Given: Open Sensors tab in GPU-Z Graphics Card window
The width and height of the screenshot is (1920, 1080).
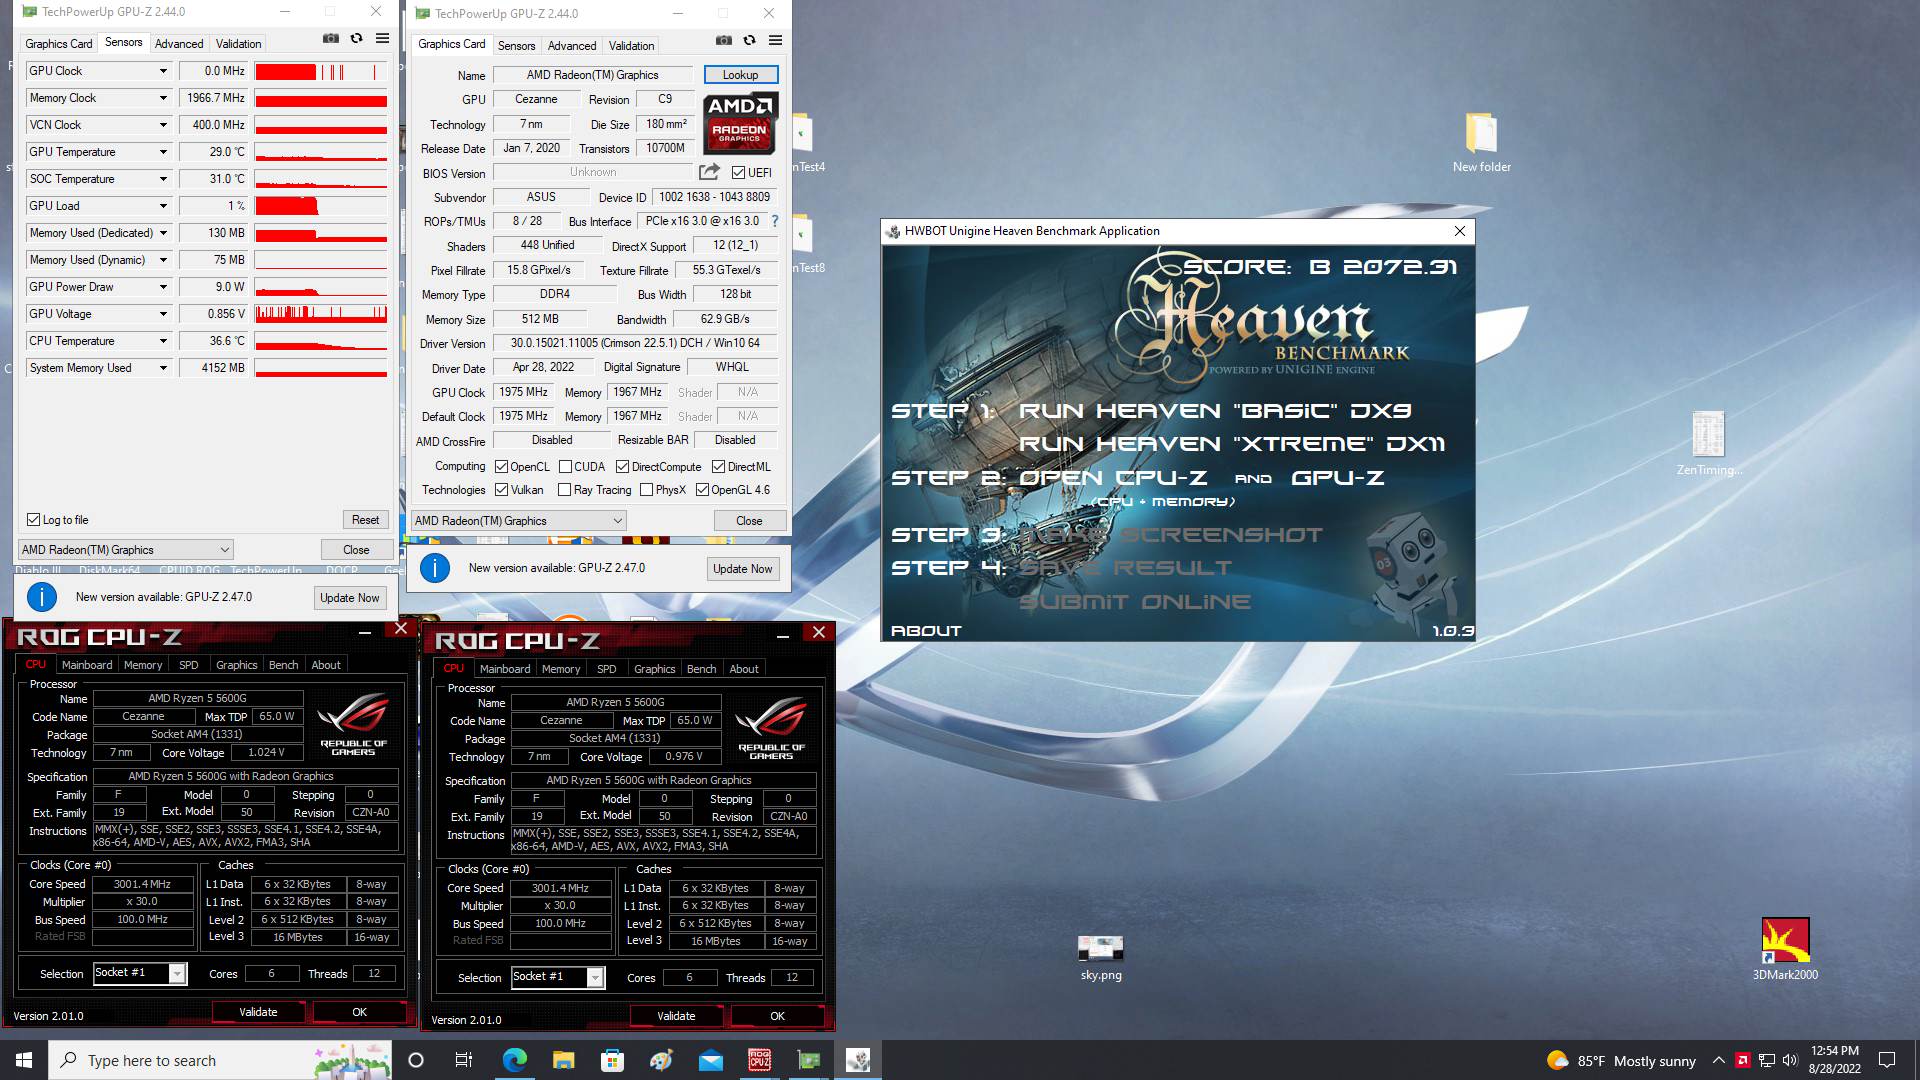Looking at the screenshot, I should 517,46.
